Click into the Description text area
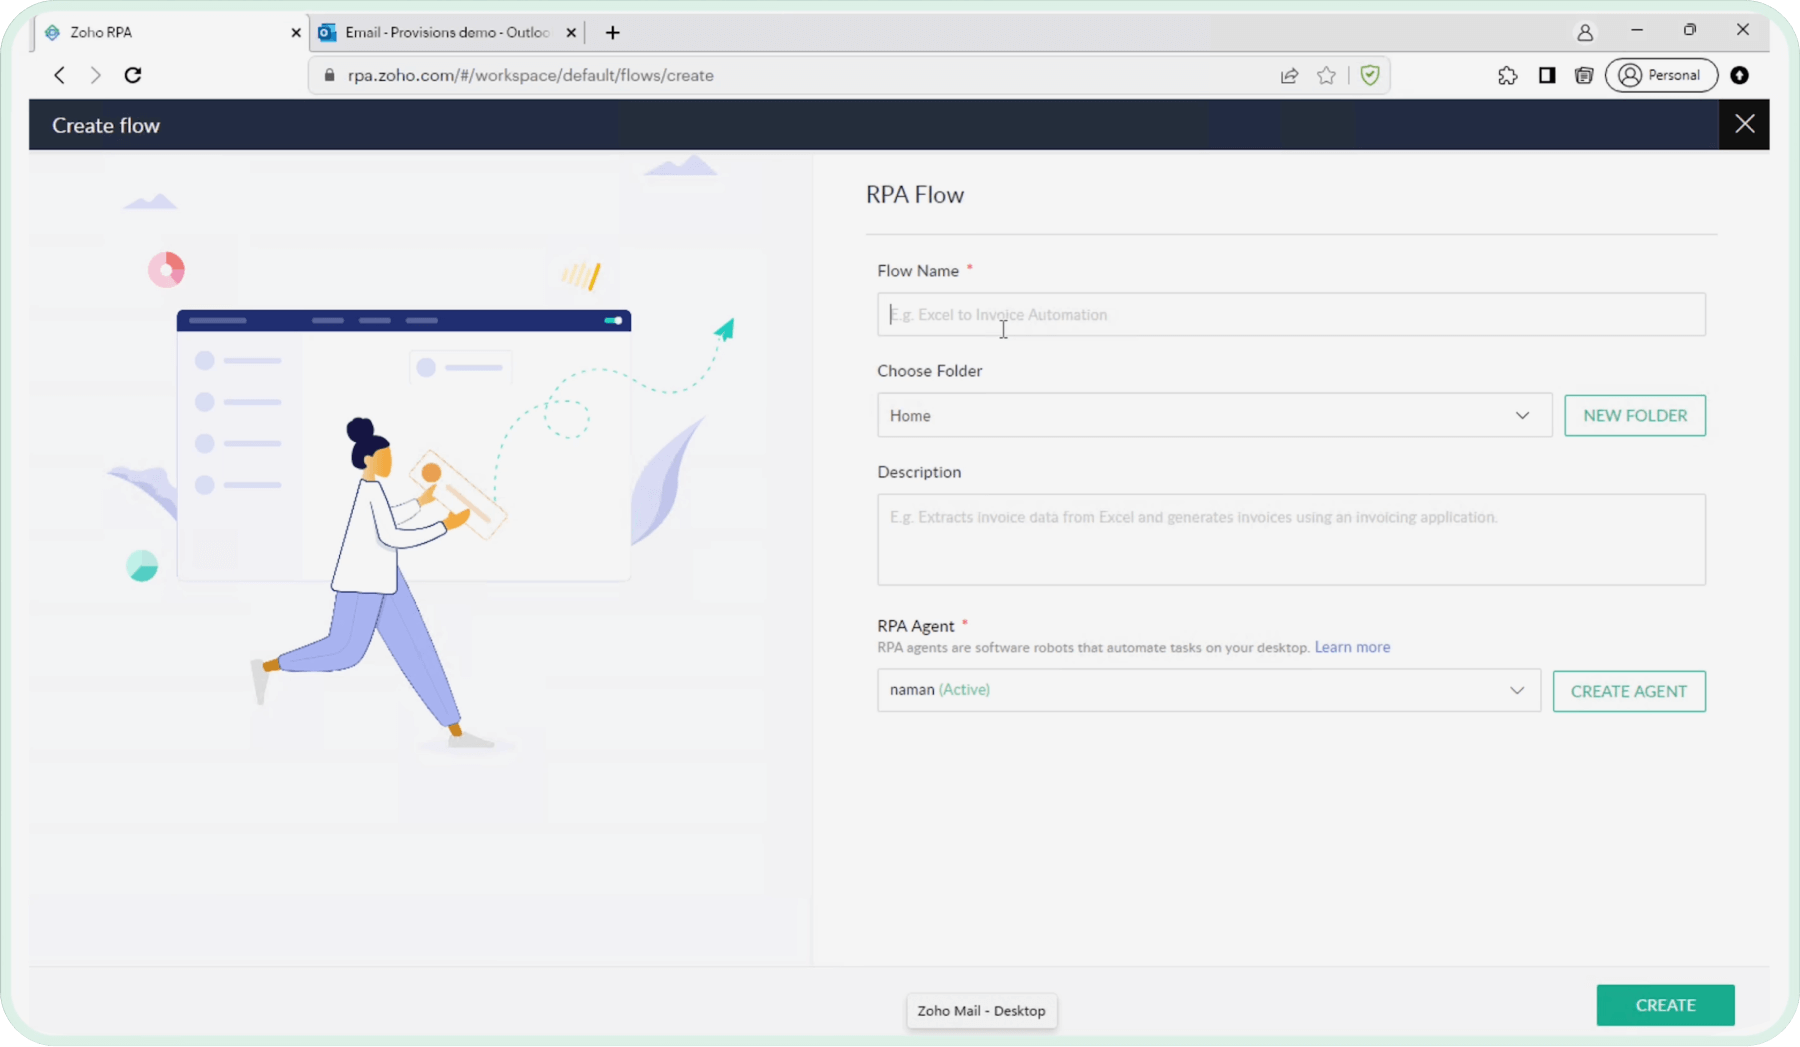 pyautogui.click(x=1291, y=539)
